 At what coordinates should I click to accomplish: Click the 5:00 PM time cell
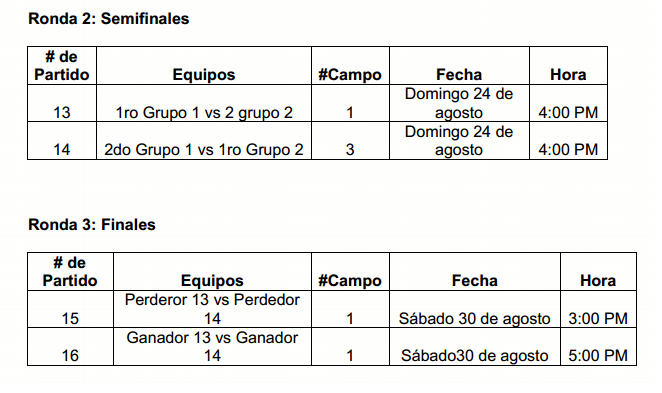pyautogui.click(x=598, y=347)
